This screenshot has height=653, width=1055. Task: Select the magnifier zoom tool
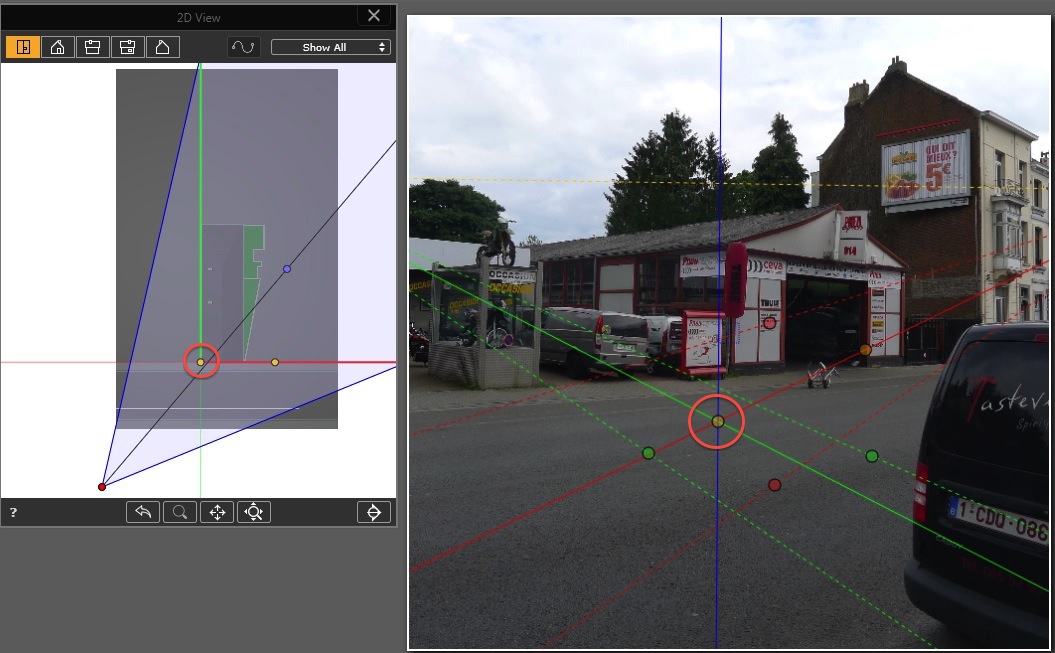click(180, 512)
